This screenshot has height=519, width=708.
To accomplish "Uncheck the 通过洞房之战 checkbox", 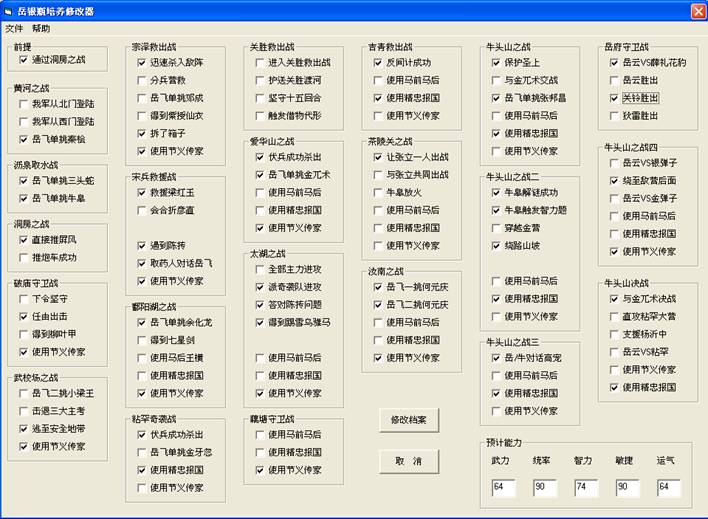I will 24,60.
